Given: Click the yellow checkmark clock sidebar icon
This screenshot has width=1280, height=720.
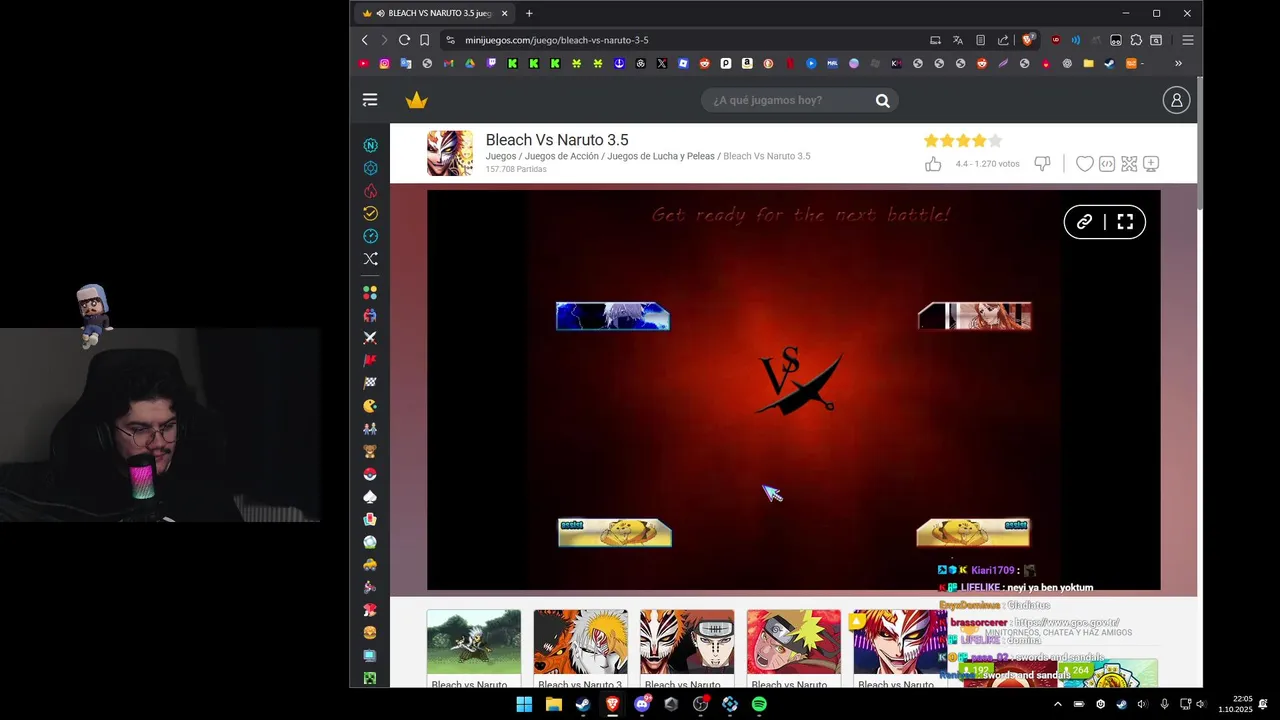Looking at the screenshot, I should point(370,213).
